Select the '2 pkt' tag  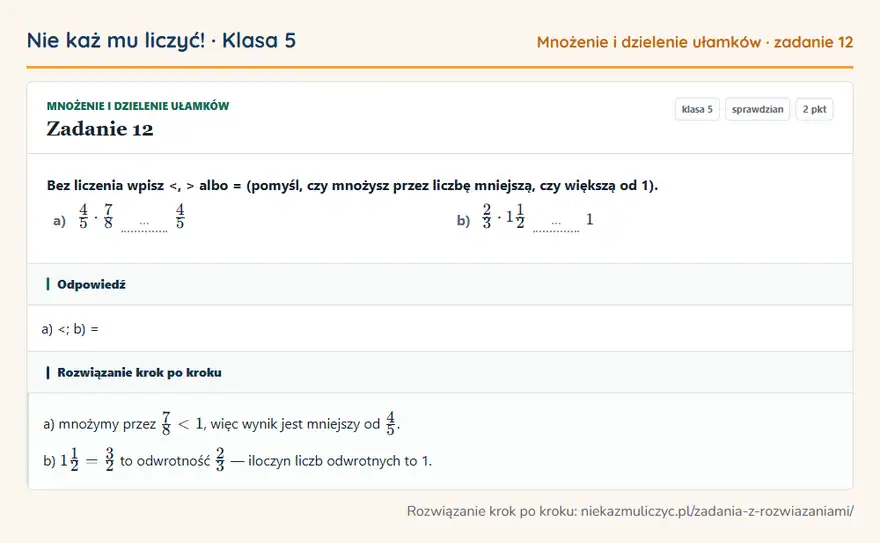point(814,109)
